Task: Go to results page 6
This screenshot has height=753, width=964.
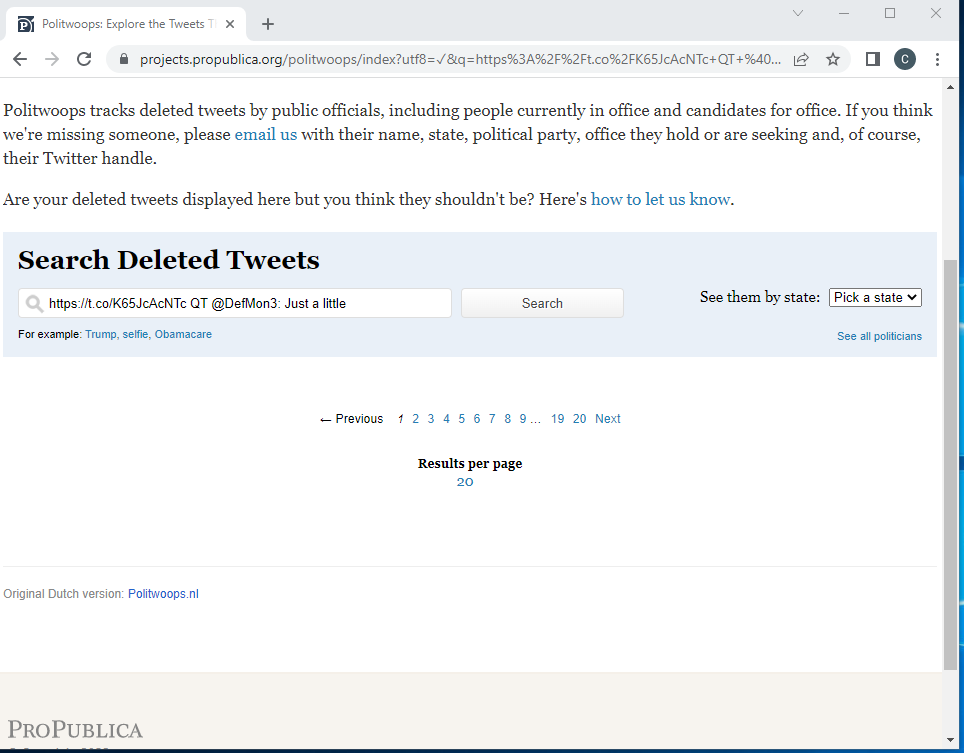Action: pos(476,419)
